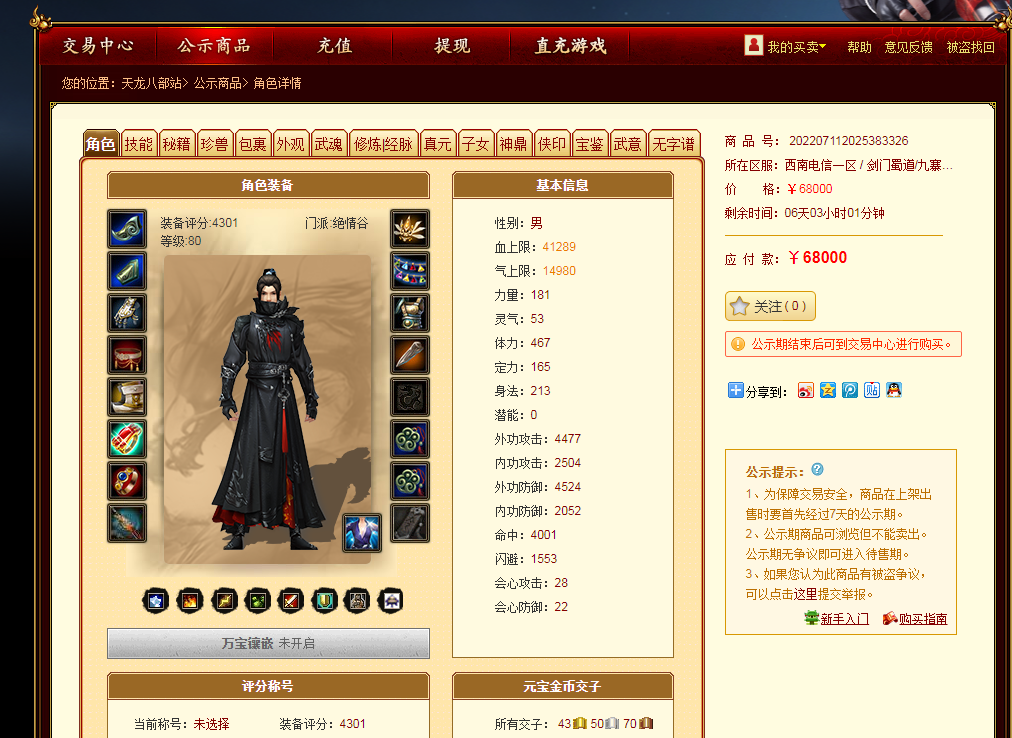This screenshot has width=1012, height=738.
Task: Expand the blue plus 分享到 share menu
Action: point(735,390)
